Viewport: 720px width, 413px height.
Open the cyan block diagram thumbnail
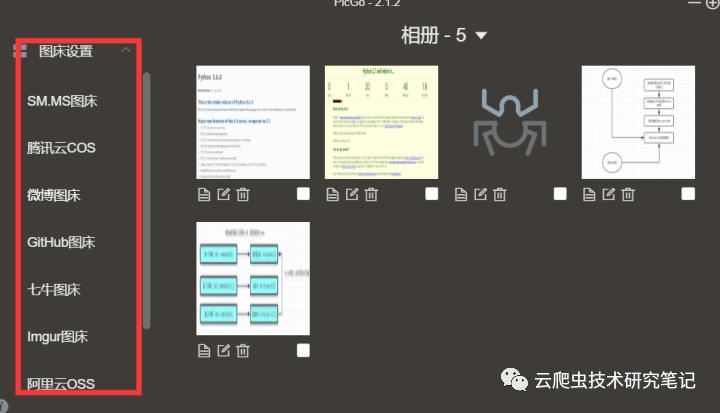(x=253, y=279)
